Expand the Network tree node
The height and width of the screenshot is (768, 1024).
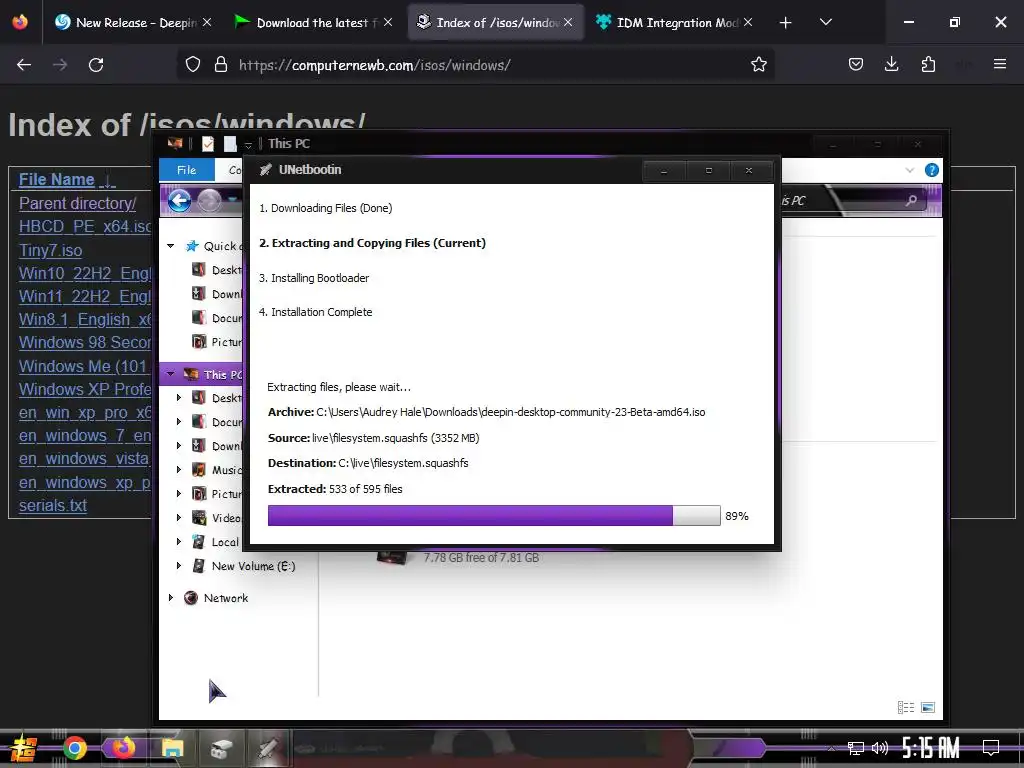pyautogui.click(x=170, y=598)
